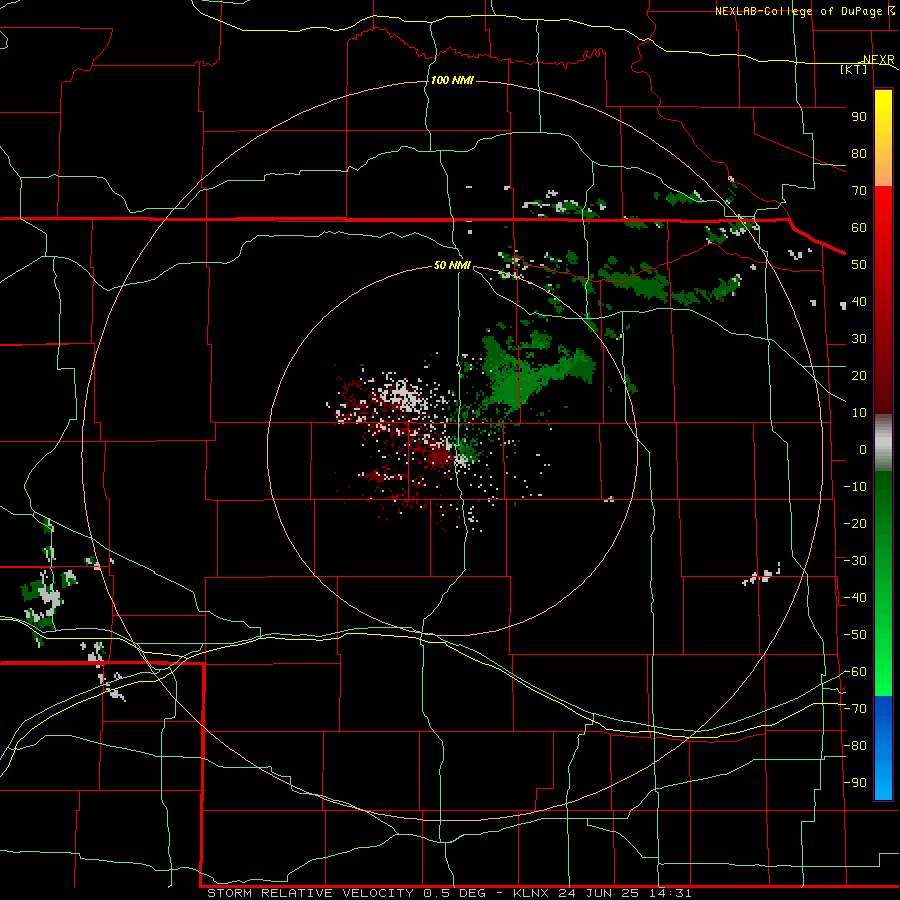
Task: Pick the -30 value on velocity scale
Action: coord(855,561)
